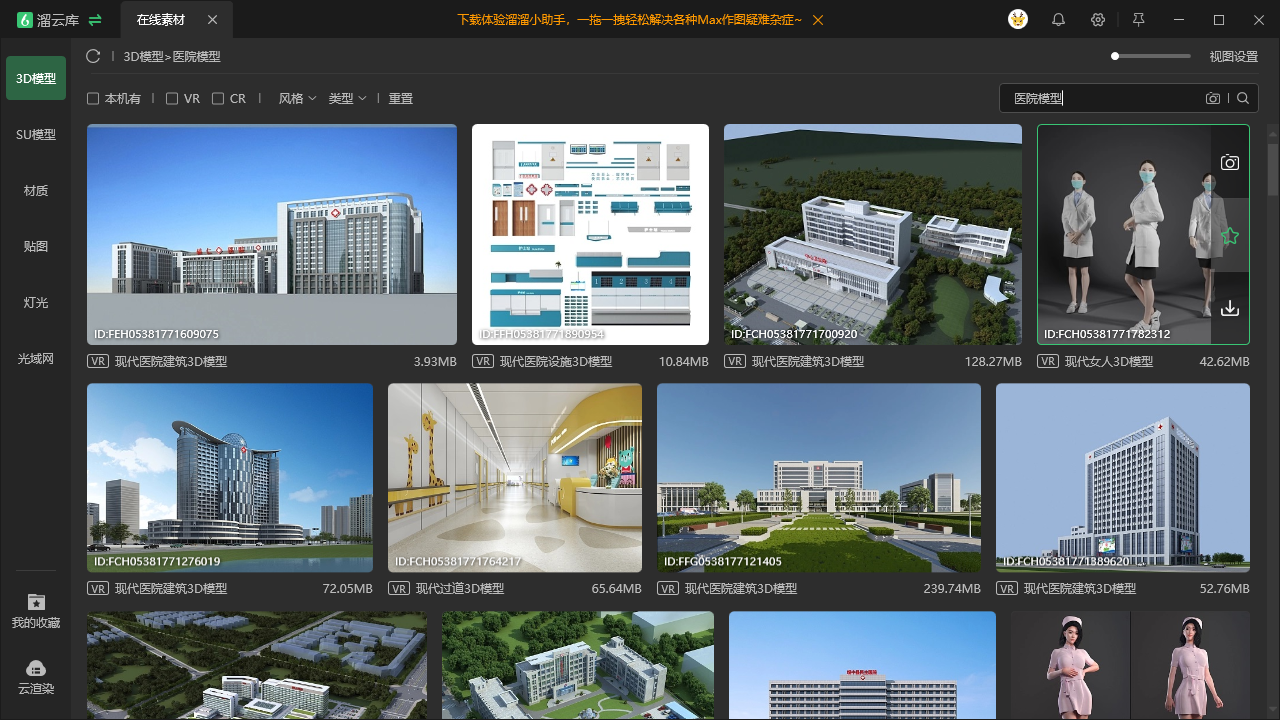Open thumbnail ID:FCH05381771700920

[x=873, y=234]
